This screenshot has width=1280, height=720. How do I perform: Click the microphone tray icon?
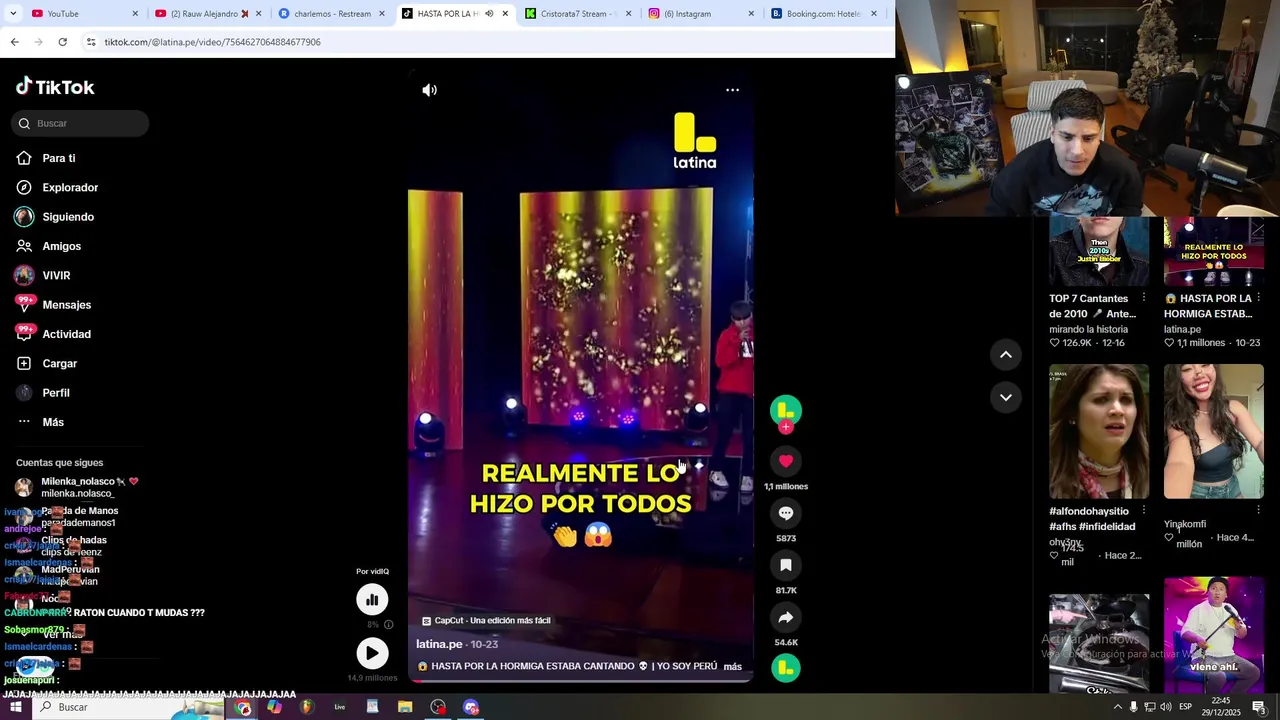click(1133, 707)
